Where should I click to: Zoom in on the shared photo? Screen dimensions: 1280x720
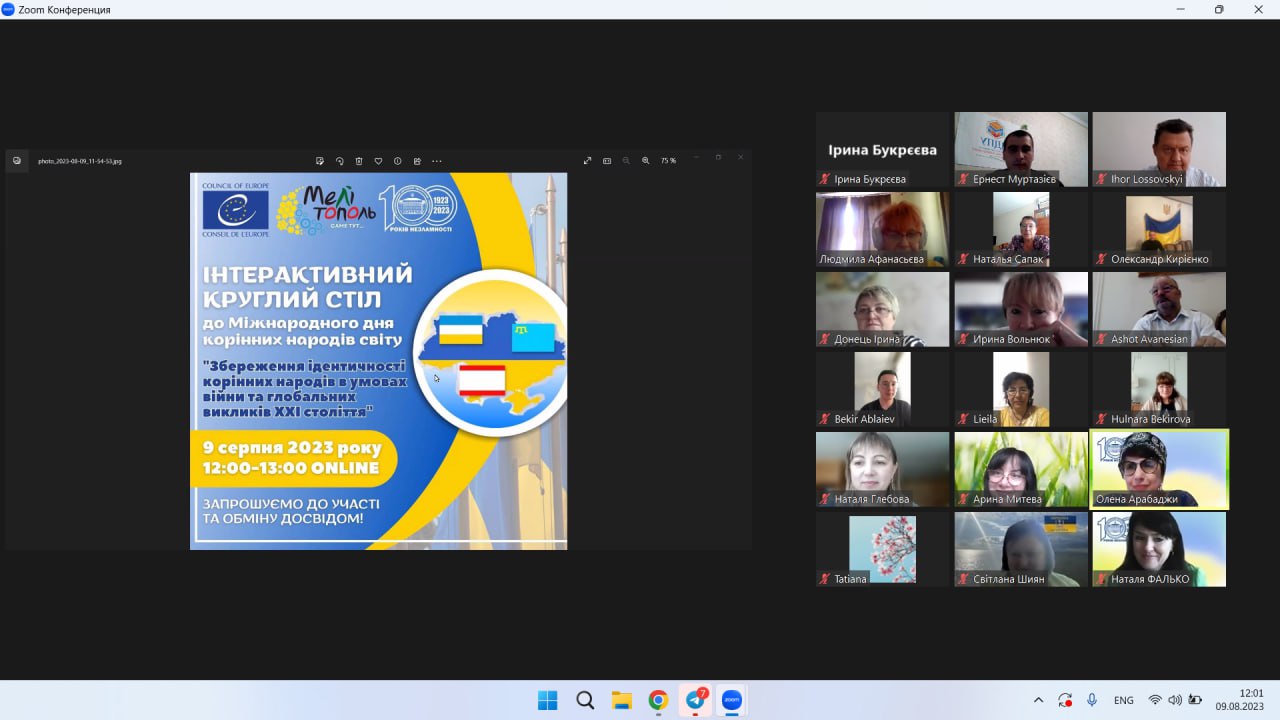point(646,161)
